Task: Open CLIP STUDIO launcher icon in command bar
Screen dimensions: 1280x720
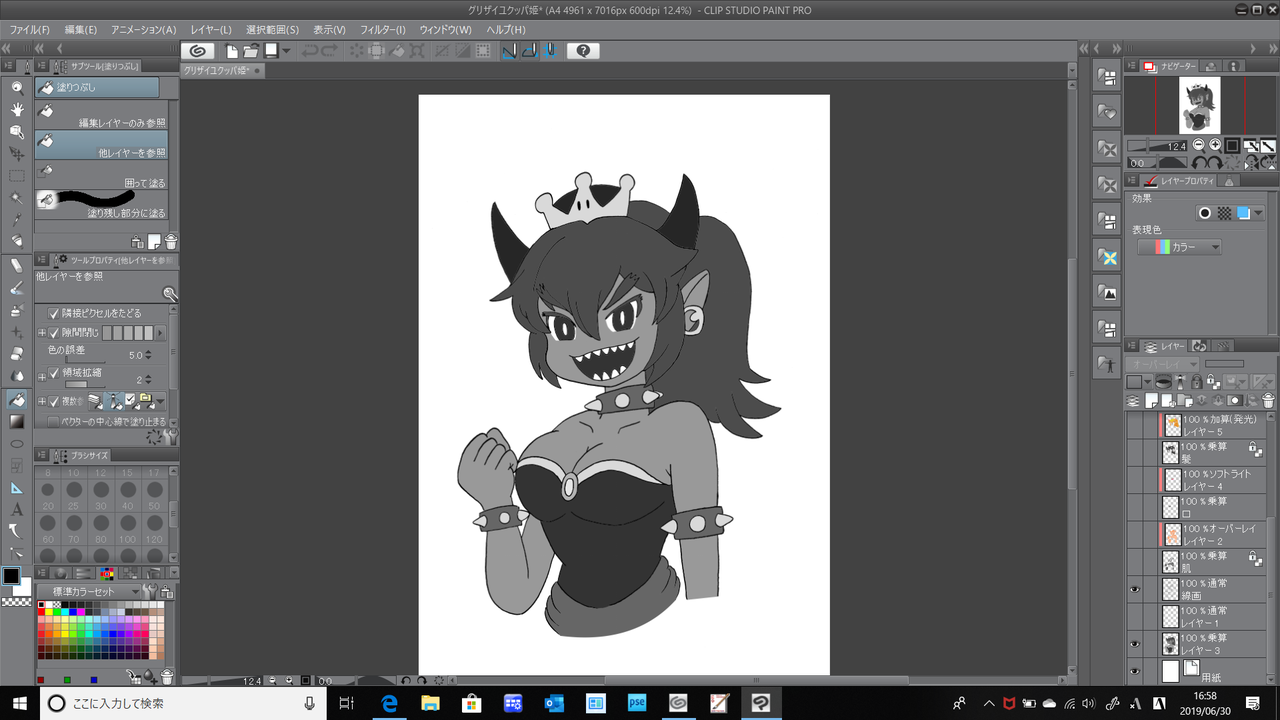Action: click(x=197, y=51)
